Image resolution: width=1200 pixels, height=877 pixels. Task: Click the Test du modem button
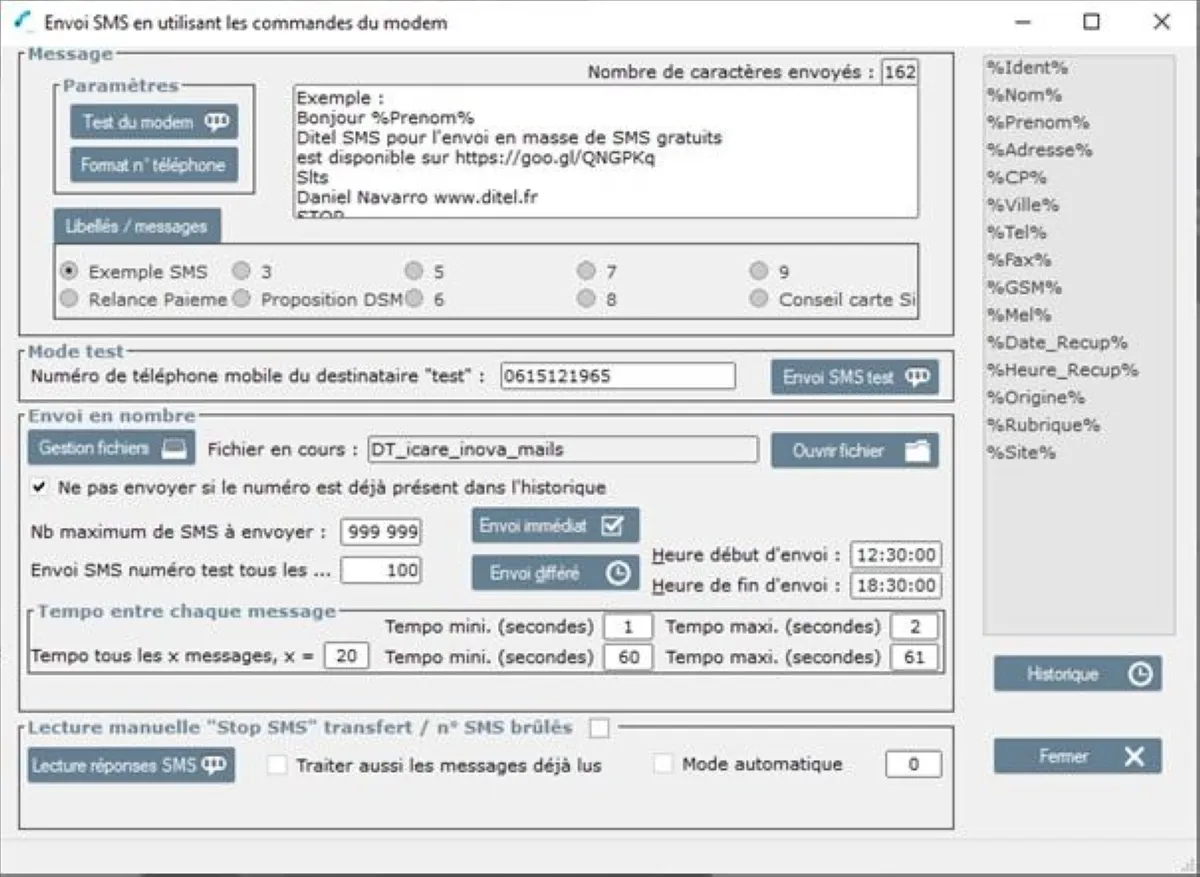pyautogui.click(x=154, y=122)
